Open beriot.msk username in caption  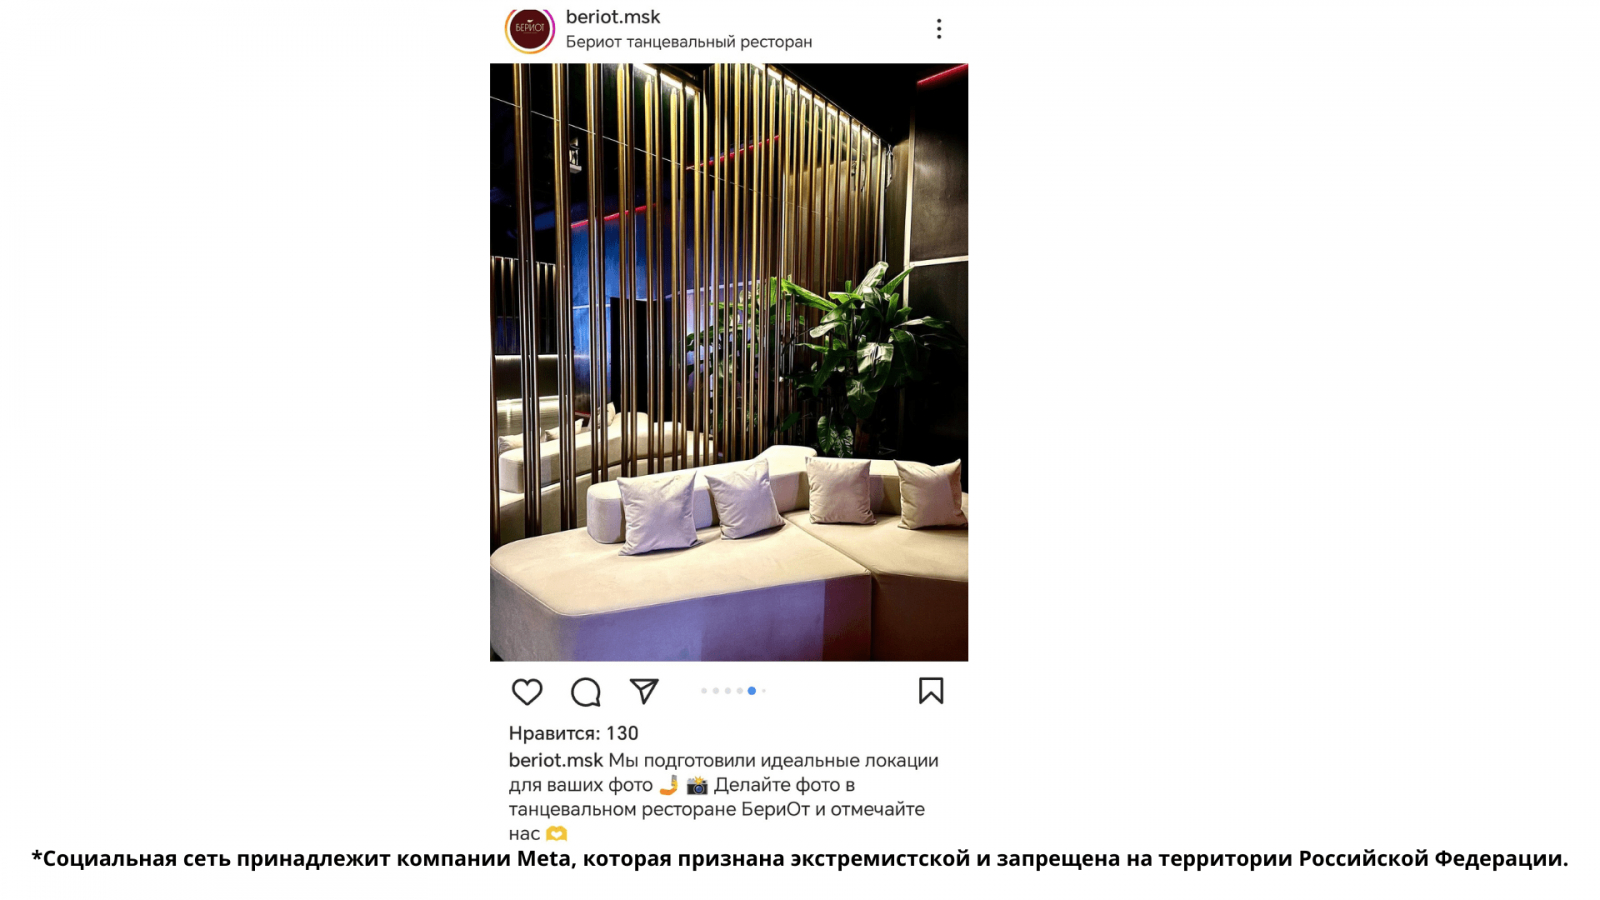click(556, 760)
